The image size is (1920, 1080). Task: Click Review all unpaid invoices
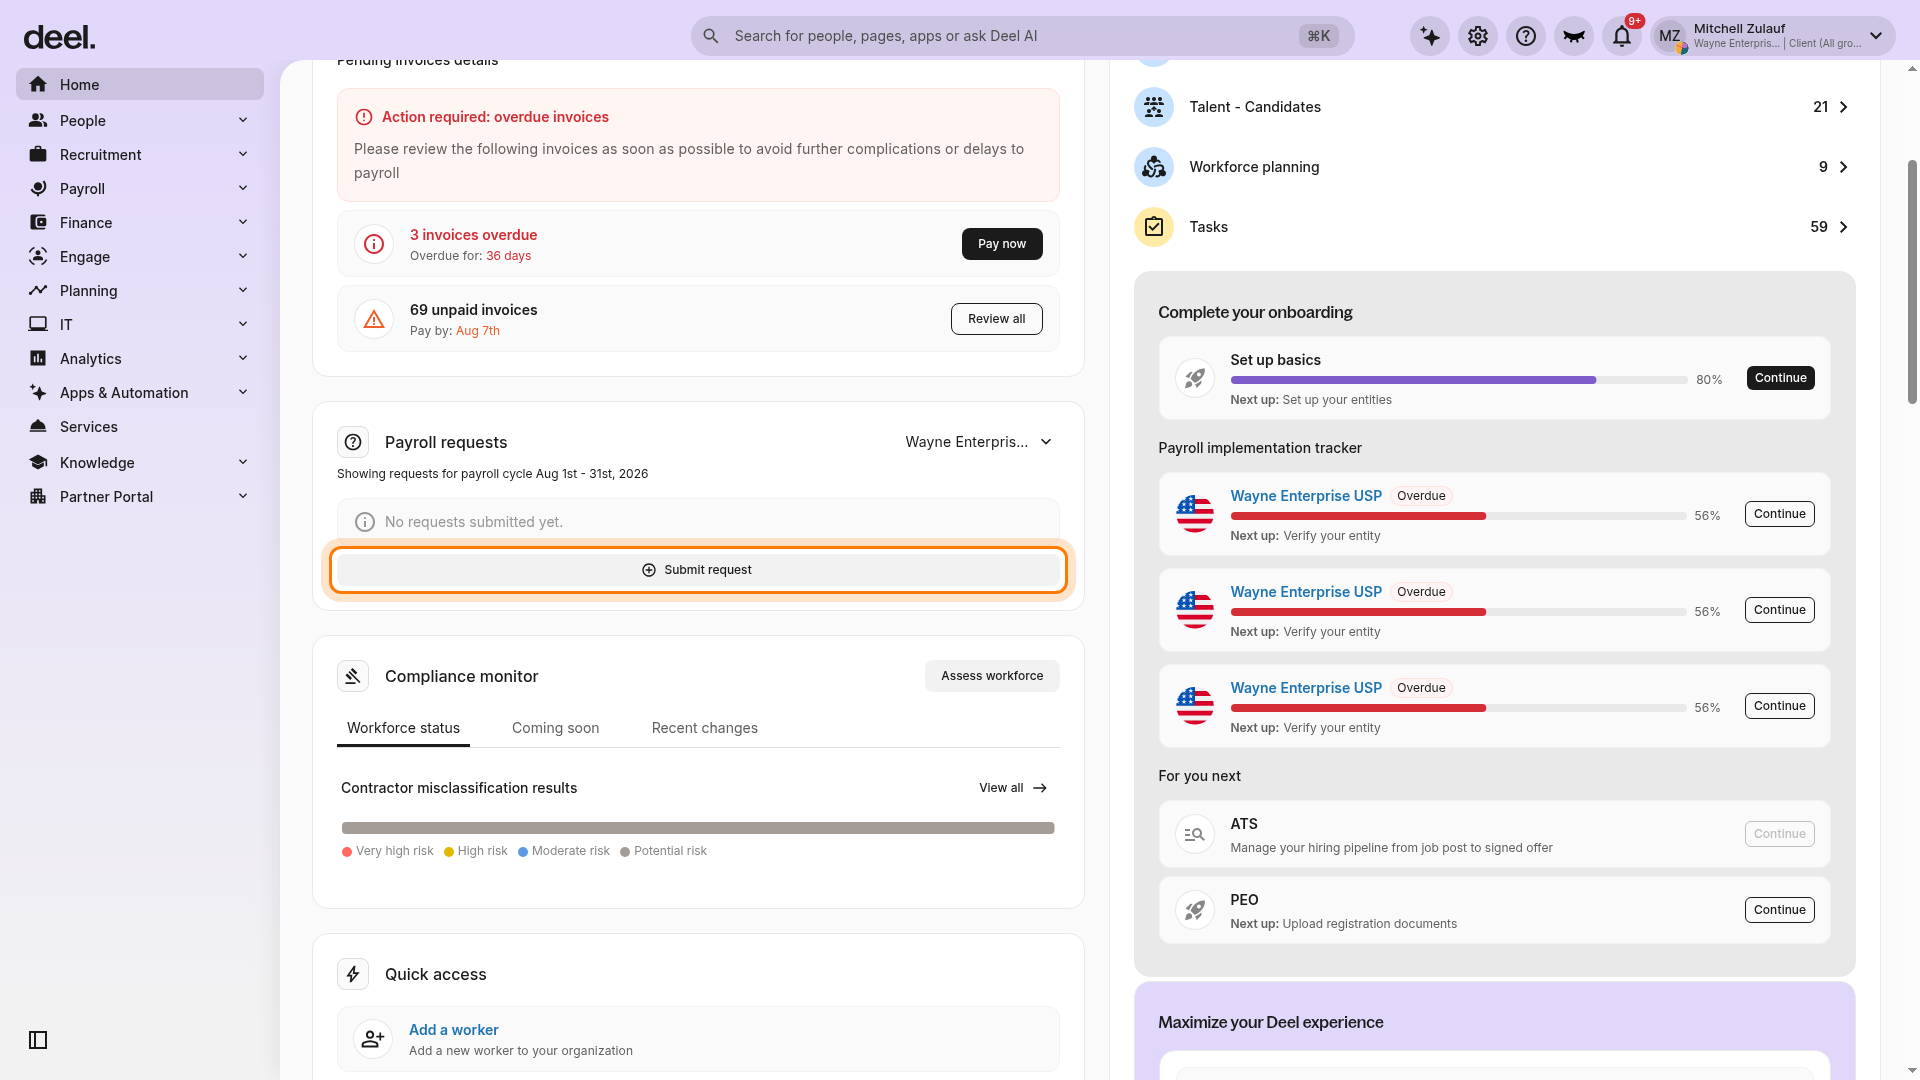[x=996, y=319]
